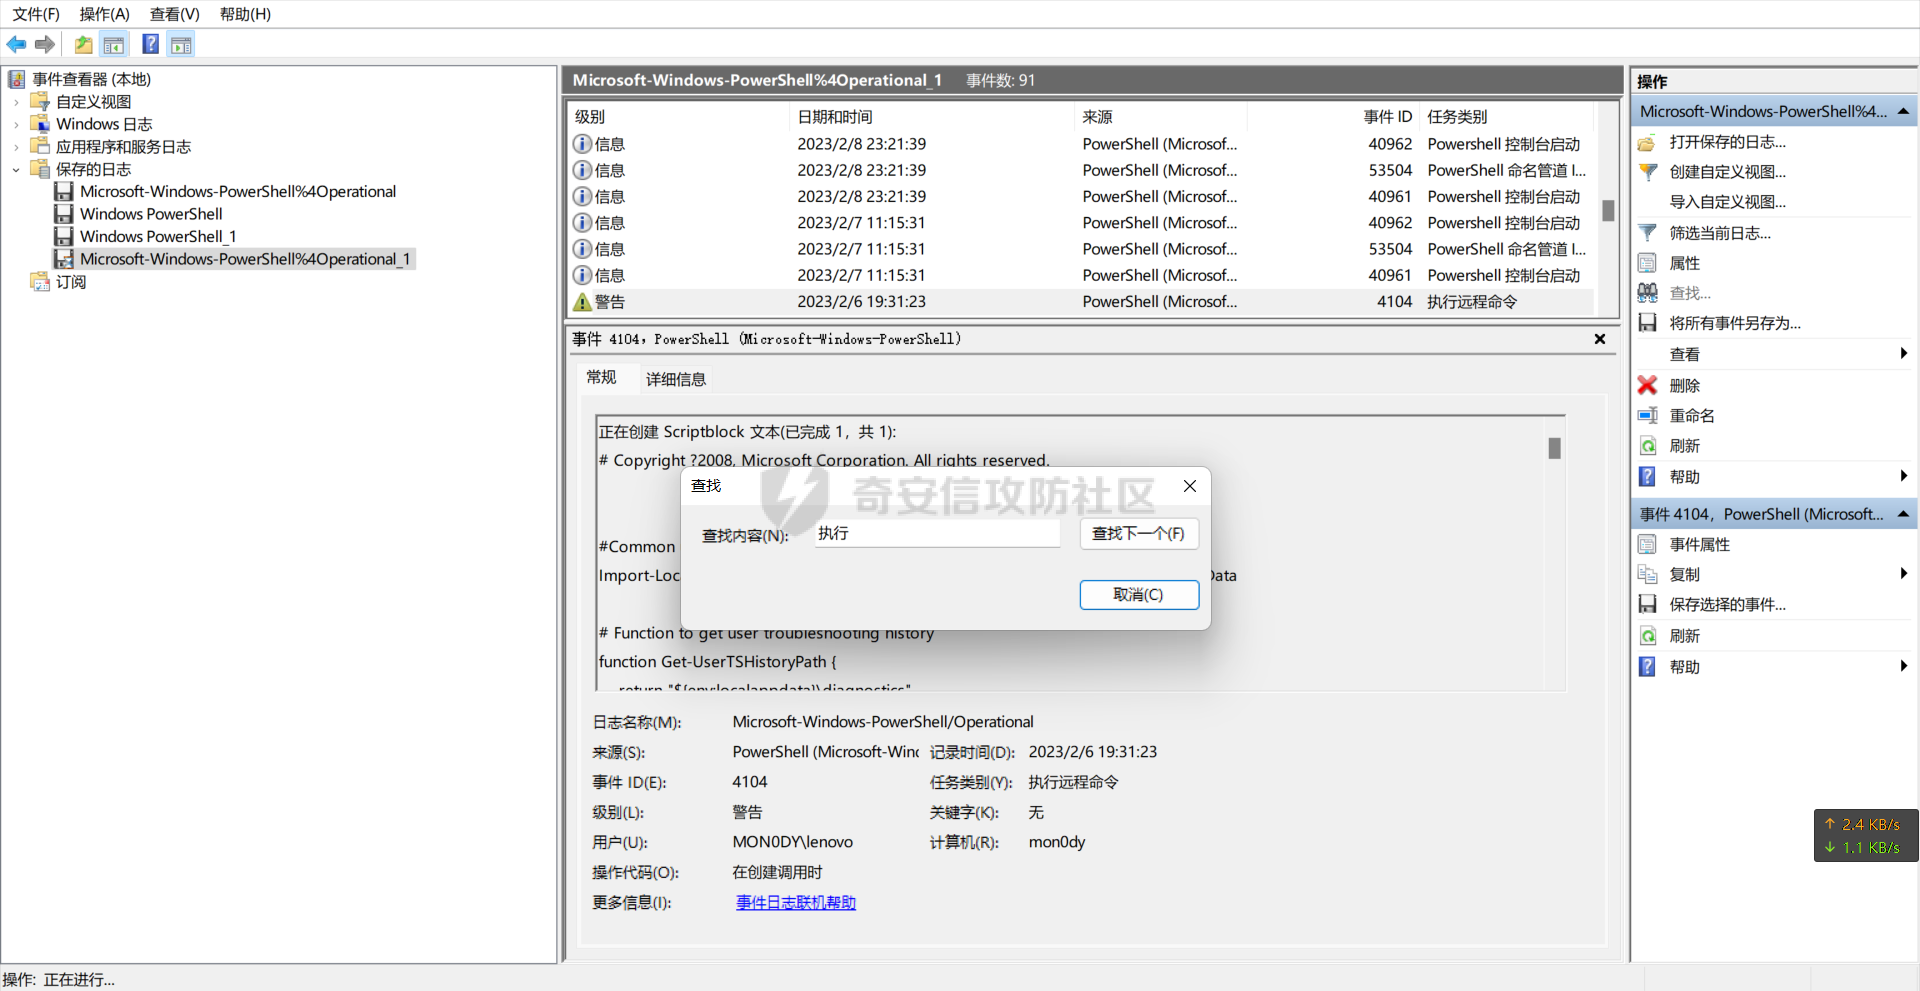Open the 事件日志联机帮助 link

796,903
